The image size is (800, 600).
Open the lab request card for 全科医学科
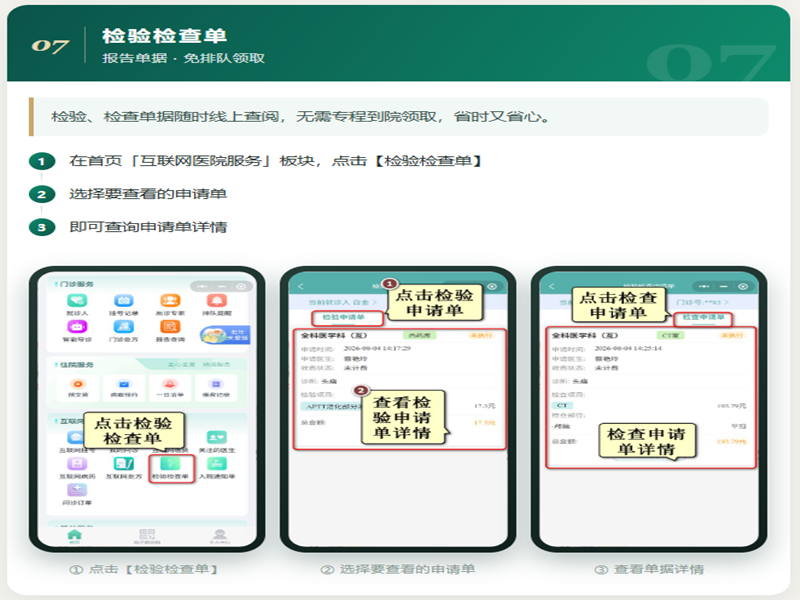399,389
